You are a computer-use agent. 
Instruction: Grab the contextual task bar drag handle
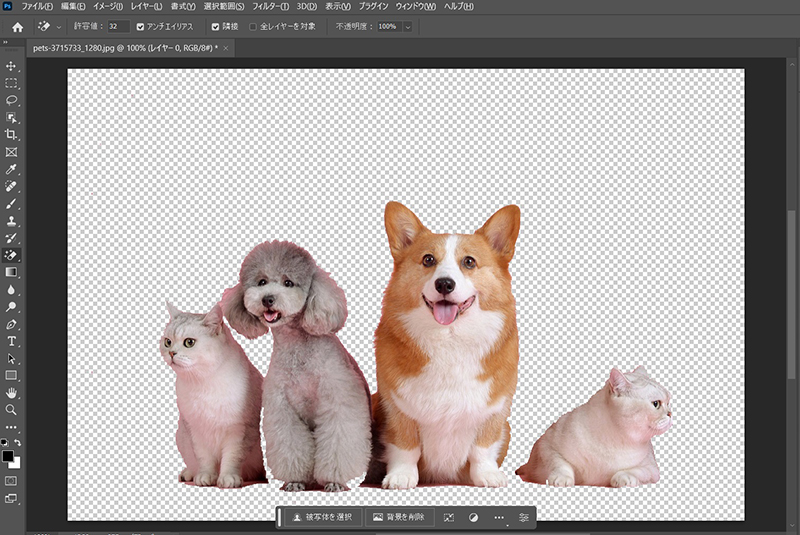point(280,517)
